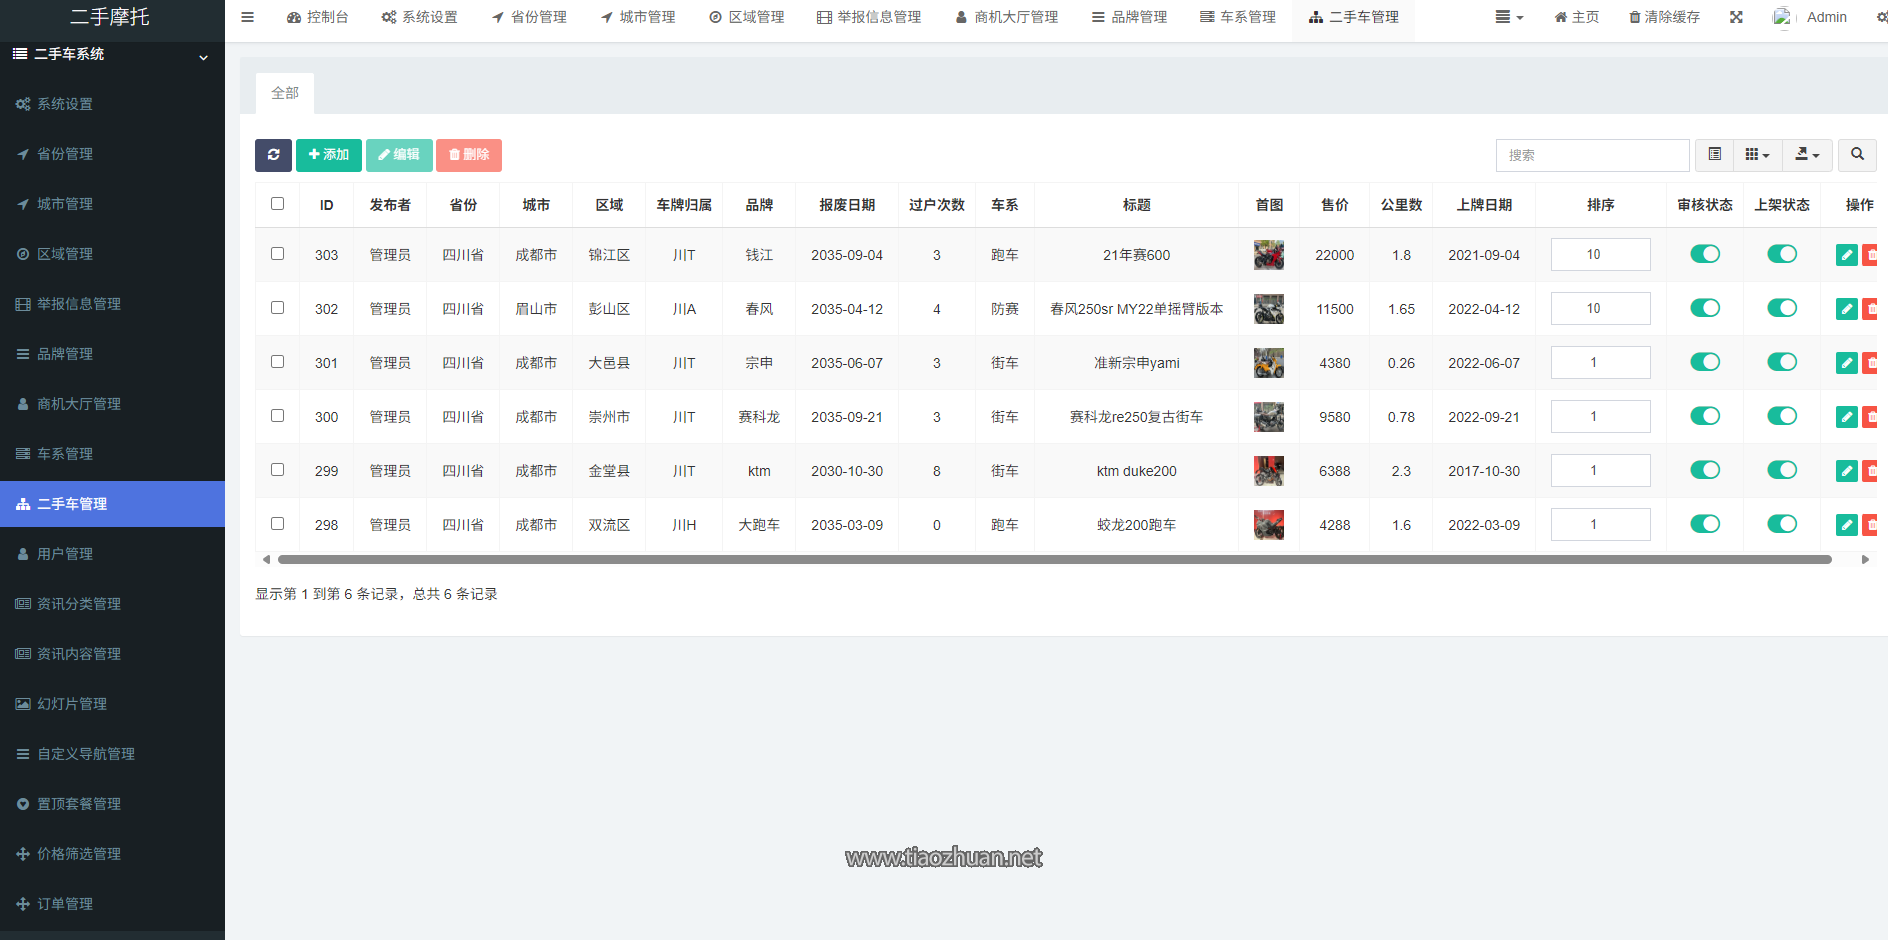Select the 二手车管理 sidebar item
The width and height of the screenshot is (1888, 940).
click(112, 504)
